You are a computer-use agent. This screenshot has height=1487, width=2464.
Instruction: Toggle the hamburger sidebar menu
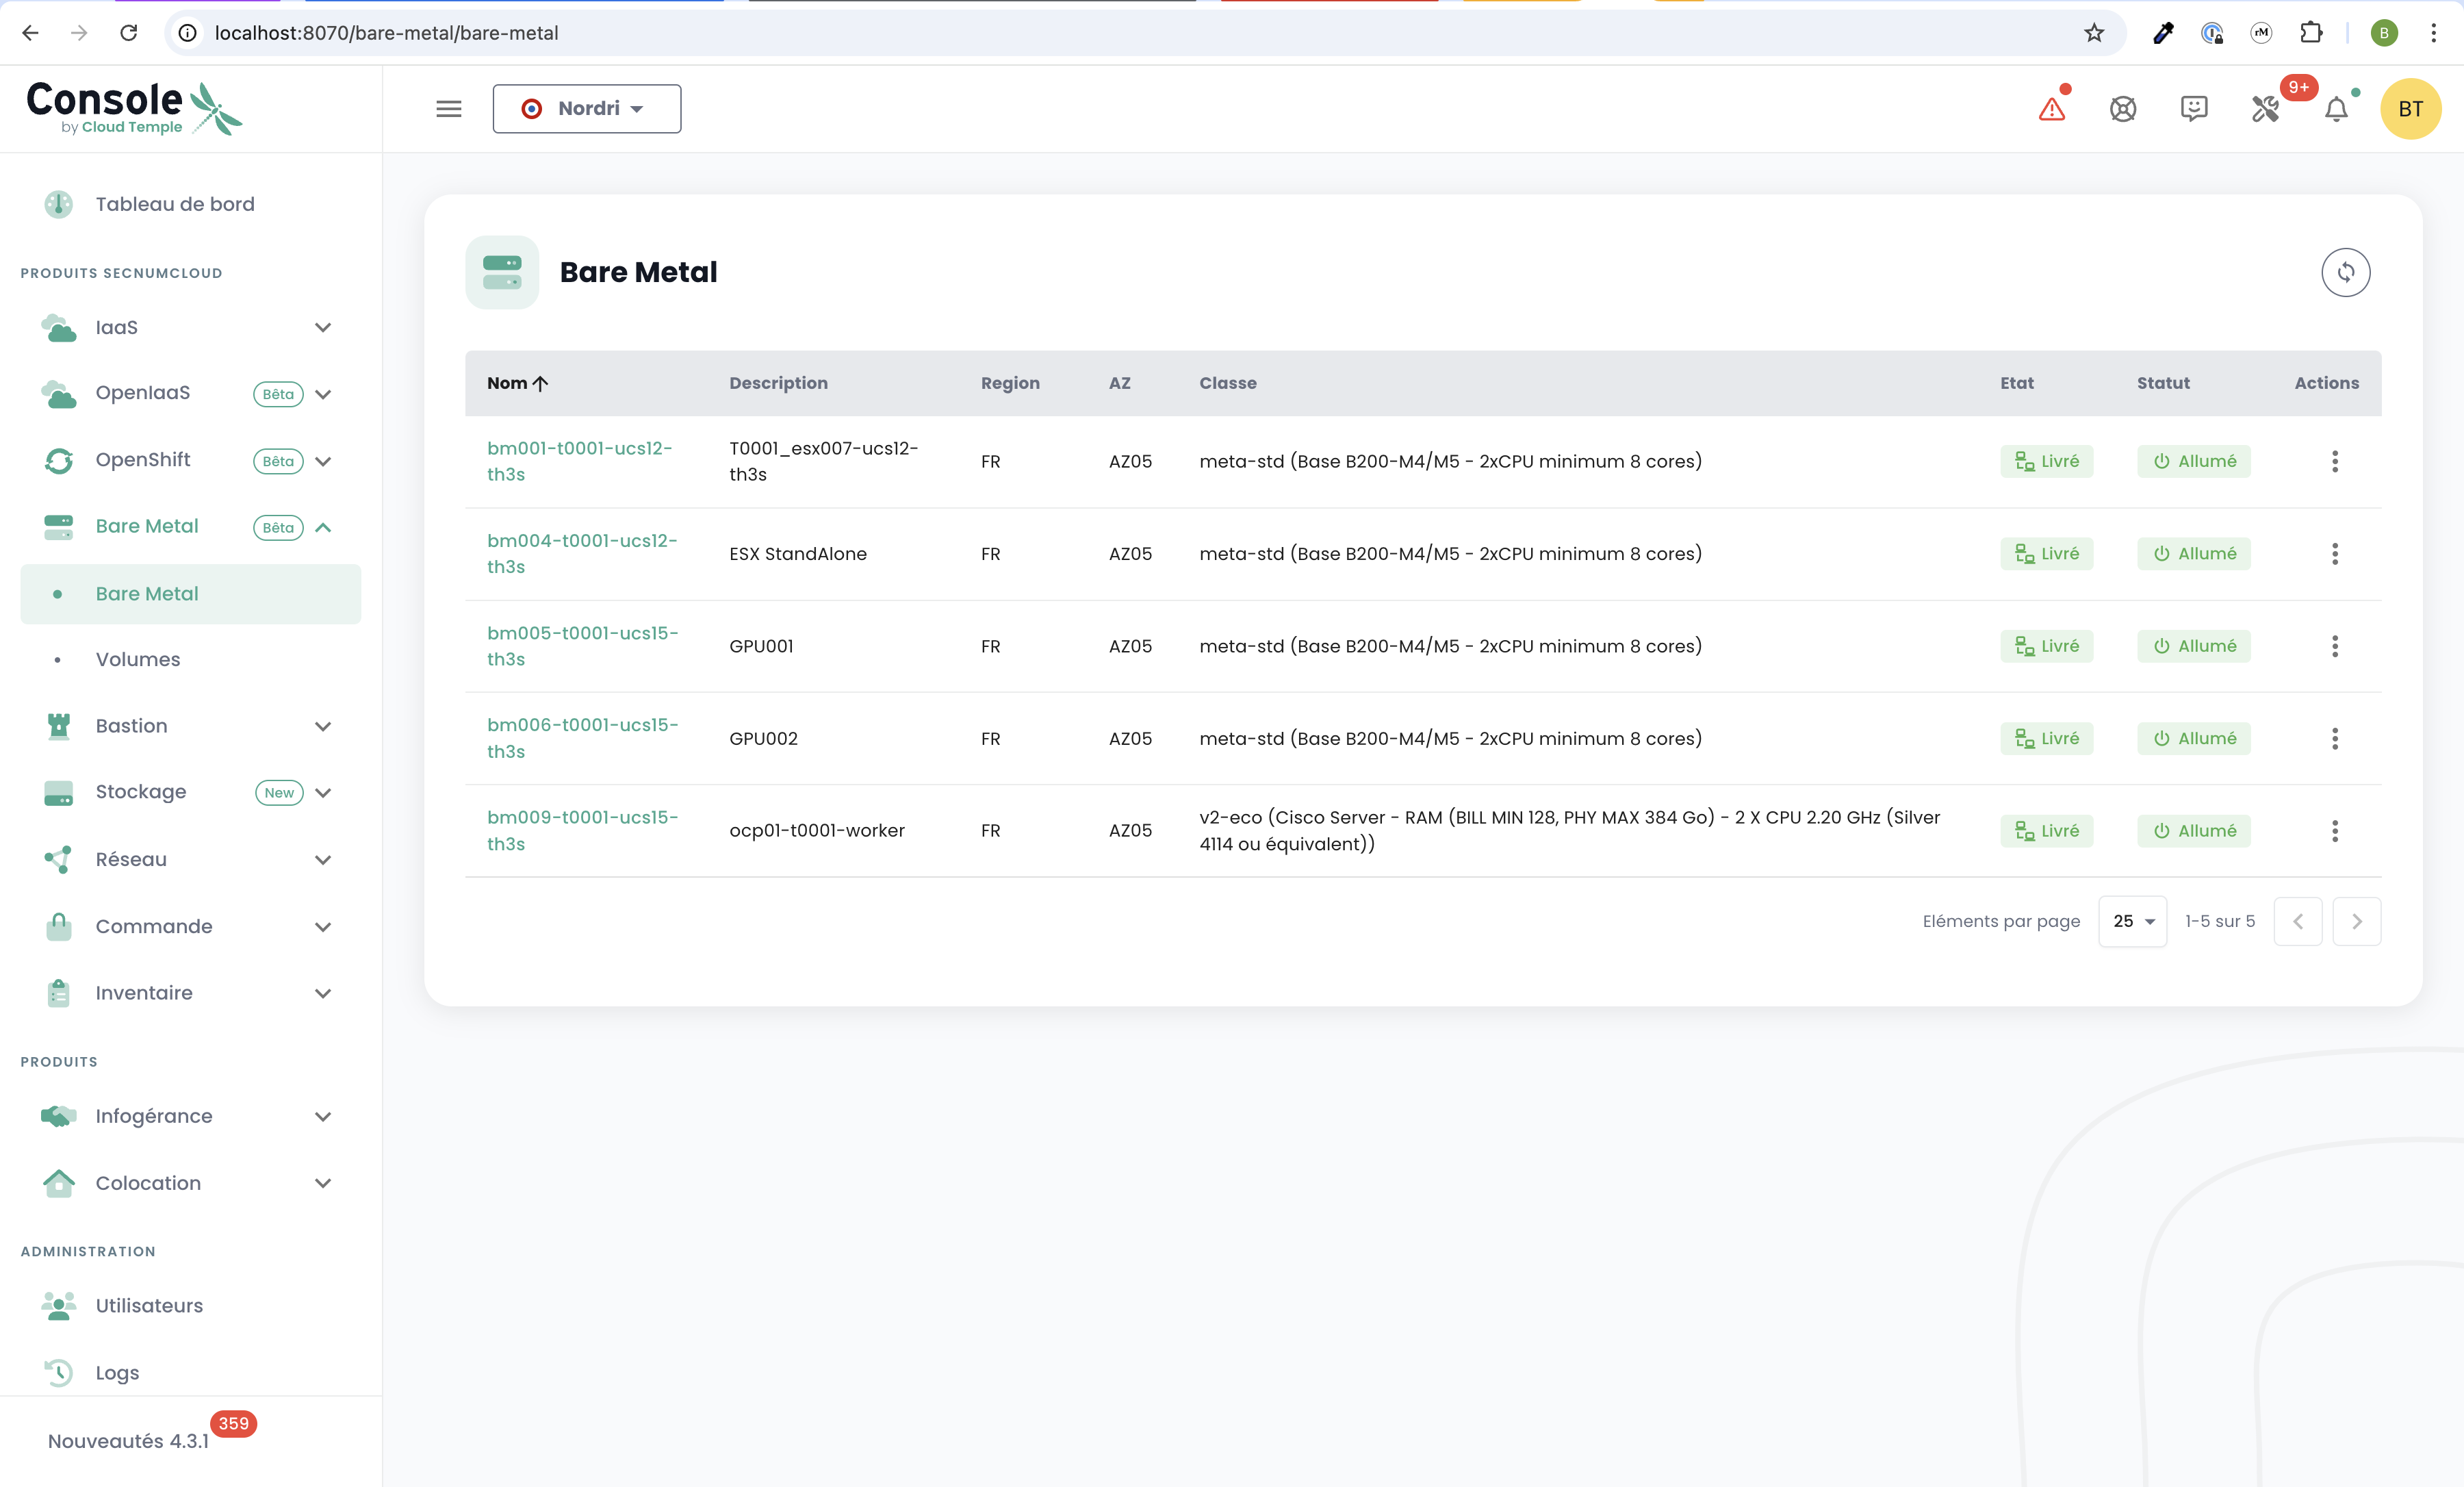point(449,109)
